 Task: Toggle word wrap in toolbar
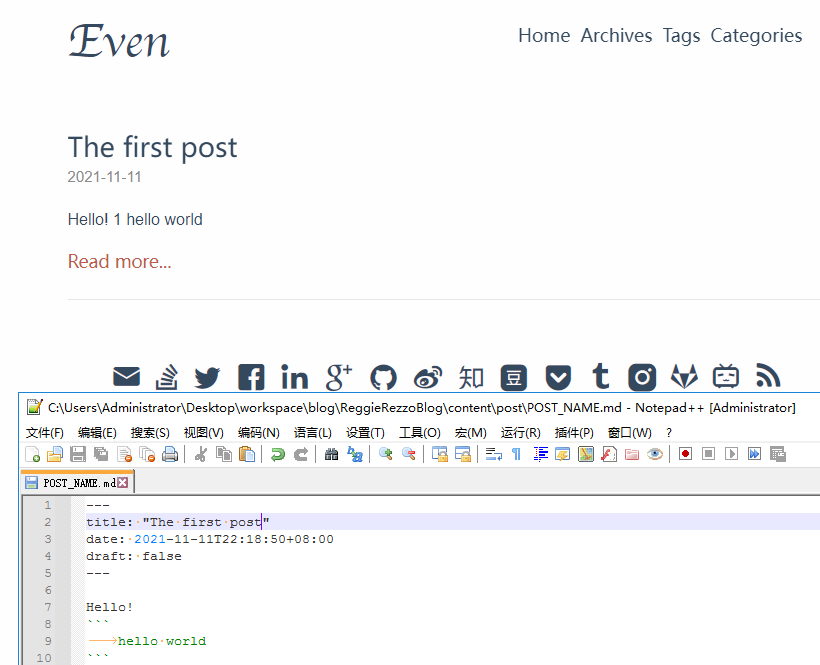494,454
